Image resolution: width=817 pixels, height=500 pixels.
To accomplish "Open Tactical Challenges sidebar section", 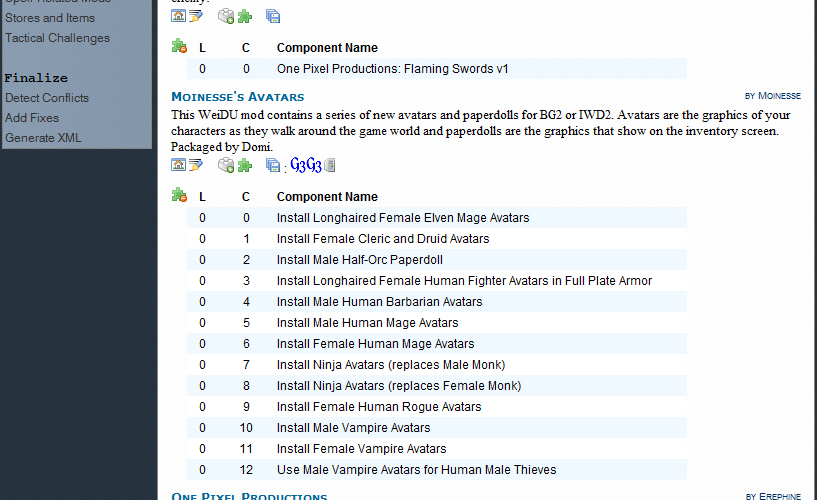I will [57, 38].
